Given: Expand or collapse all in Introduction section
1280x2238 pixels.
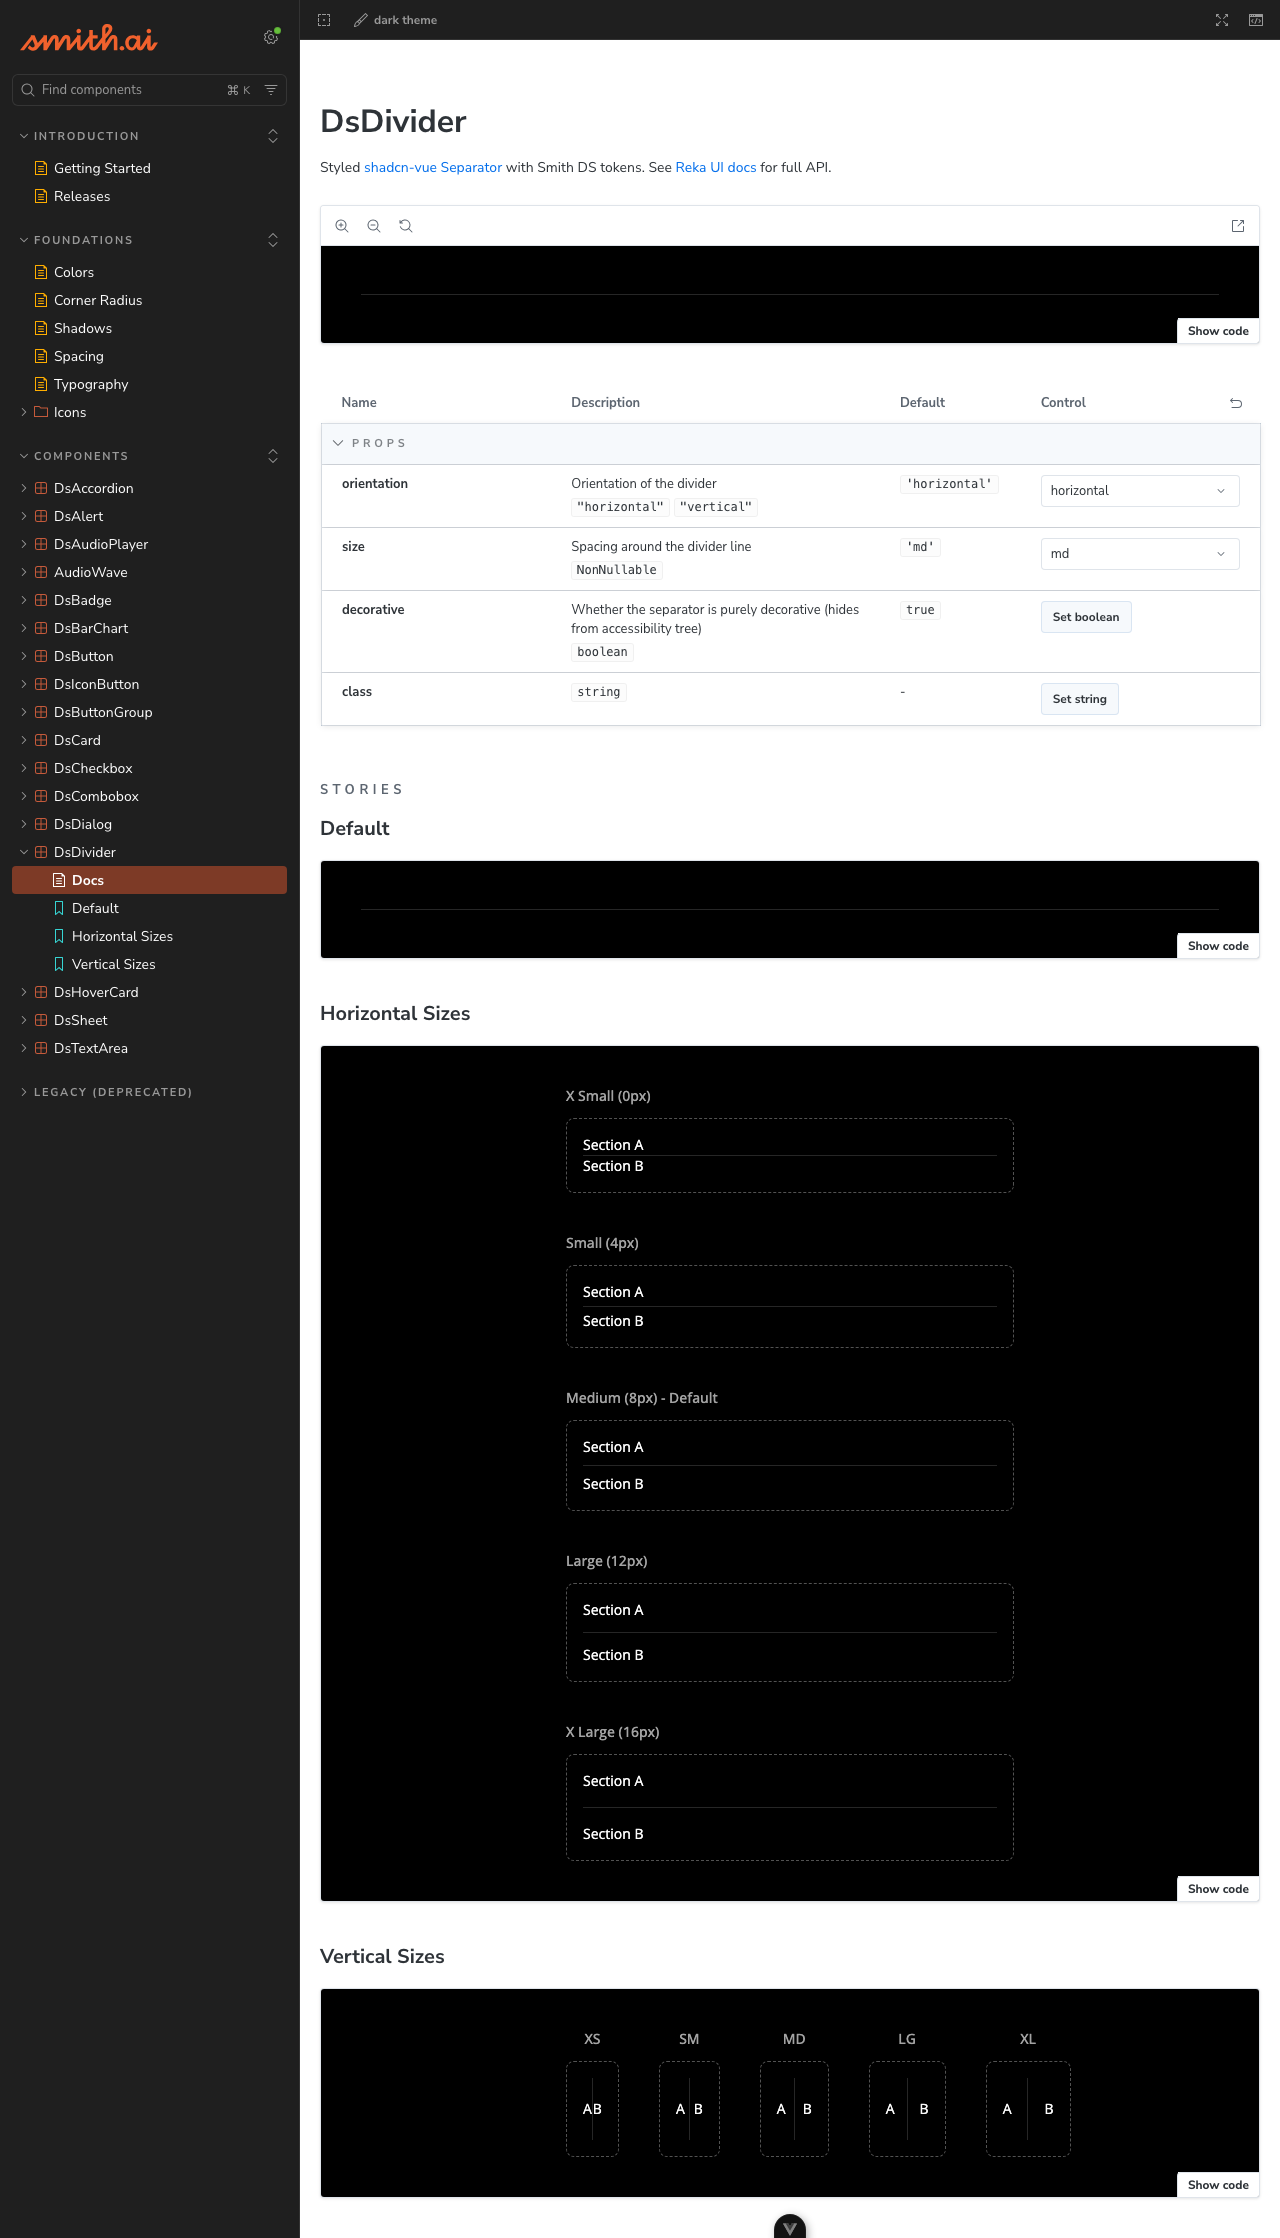Looking at the screenshot, I should pyautogui.click(x=273, y=136).
